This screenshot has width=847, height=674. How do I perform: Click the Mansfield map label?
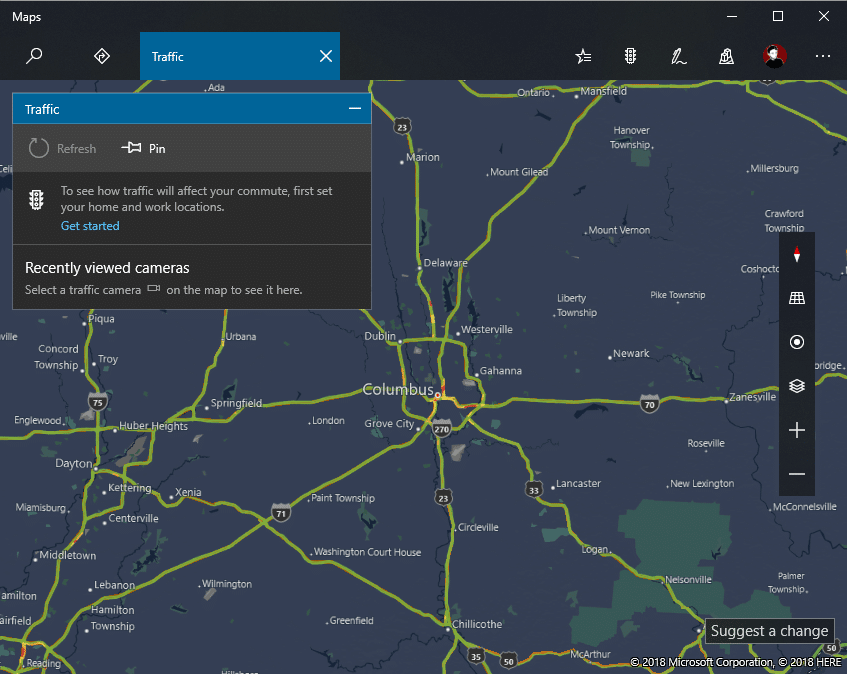point(603,91)
